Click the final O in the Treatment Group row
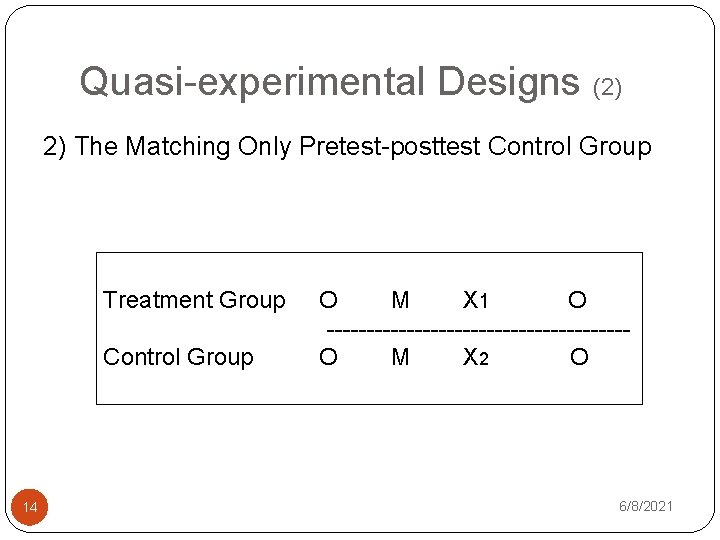The image size is (720, 540). pyautogui.click(x=577, y=300)
